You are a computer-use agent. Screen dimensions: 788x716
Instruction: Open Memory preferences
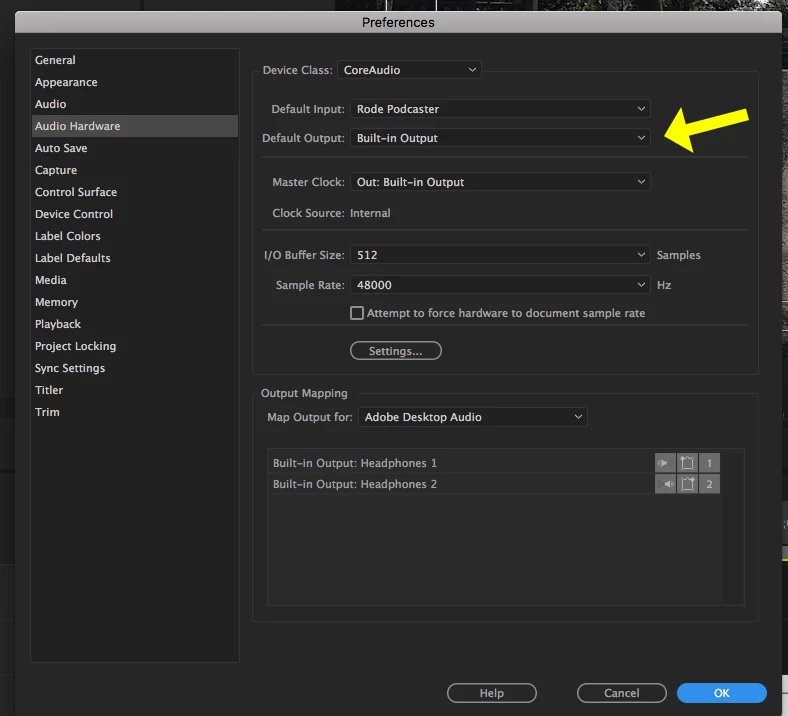(135, 302)
